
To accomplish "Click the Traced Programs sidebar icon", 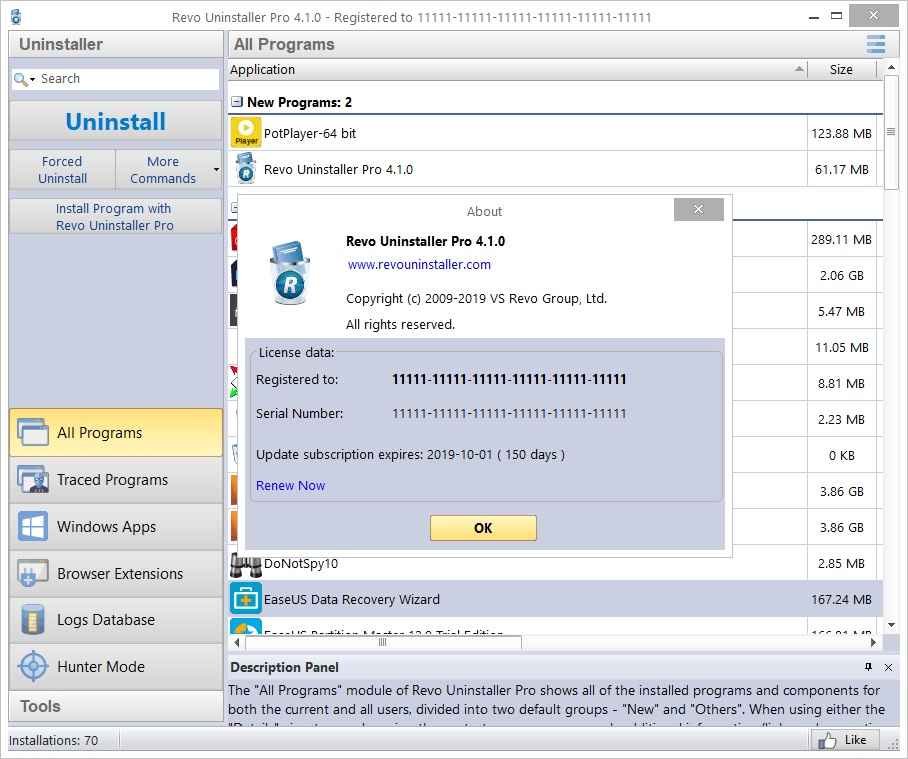I will coord(33,479).
